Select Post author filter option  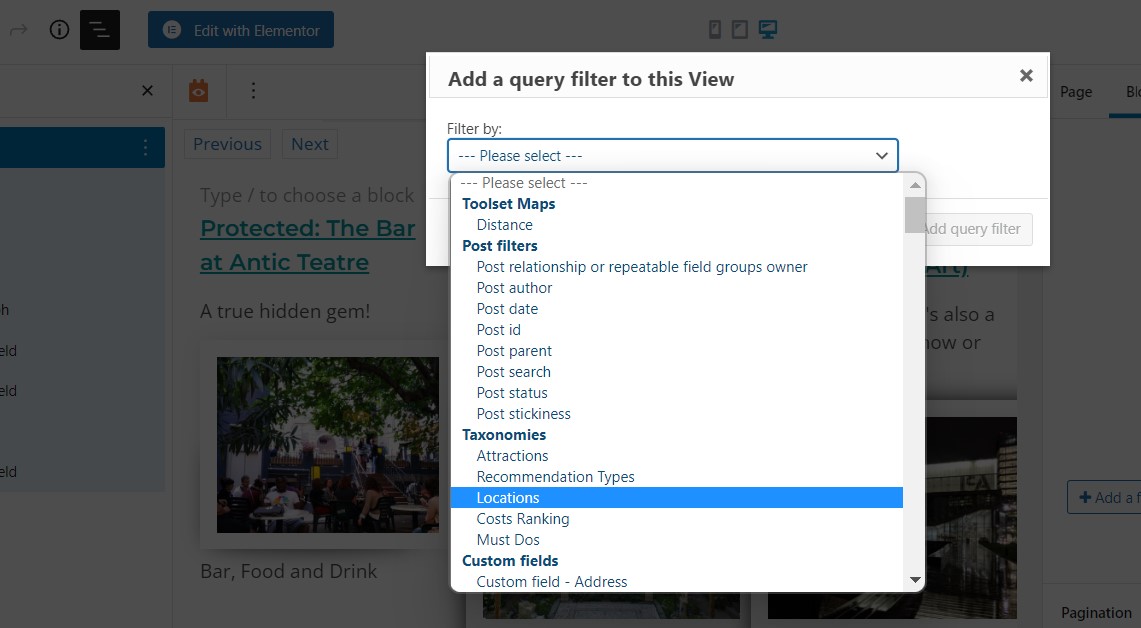coord(514,288)
